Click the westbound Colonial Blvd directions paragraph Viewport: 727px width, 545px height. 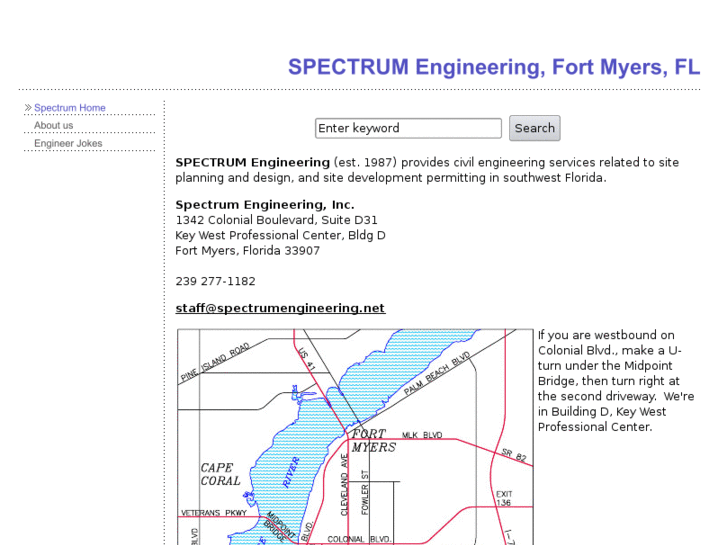coord(616,381)
